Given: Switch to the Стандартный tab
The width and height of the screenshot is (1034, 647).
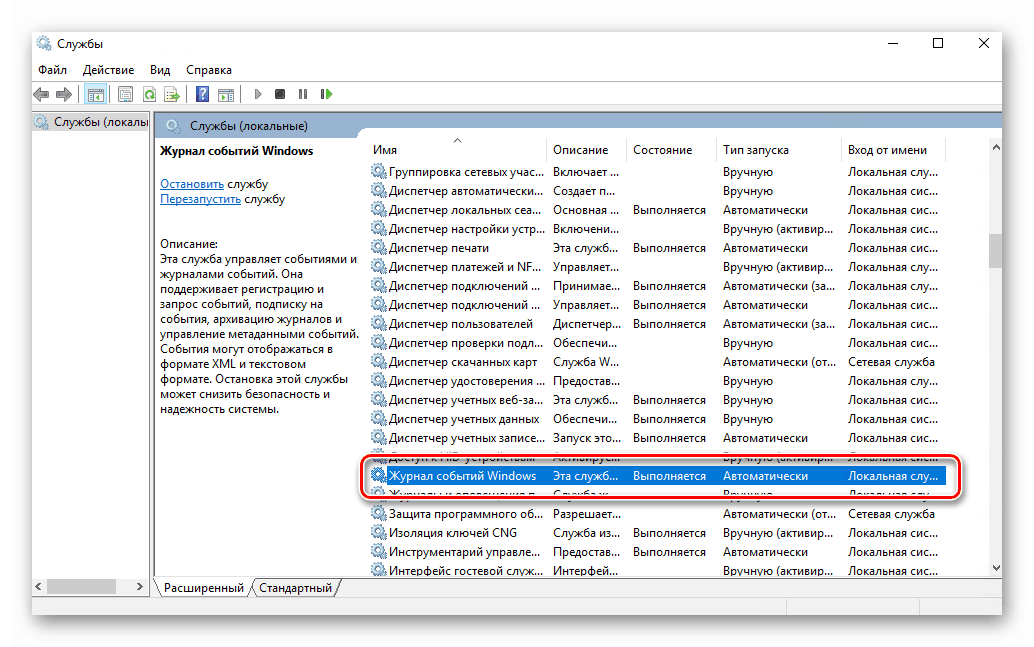Looking at the screenshot, I should [295, 588].
